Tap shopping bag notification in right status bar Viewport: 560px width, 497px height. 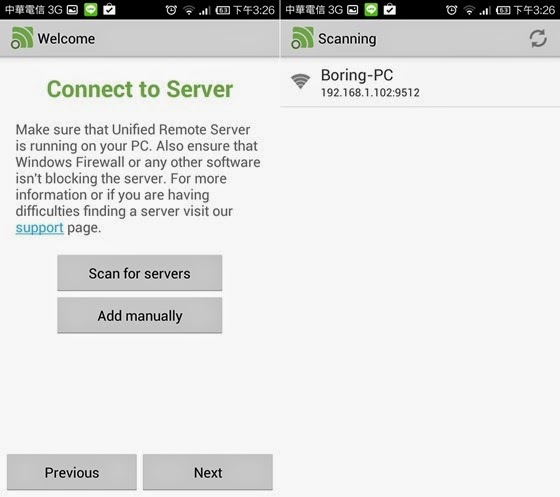click(390, 9)
